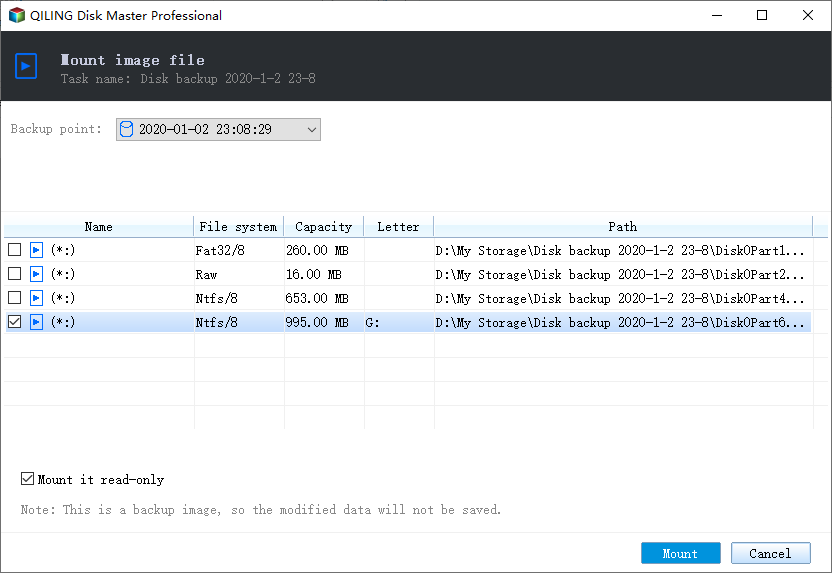Check the 653.00 MB Ntfs/8 partition box
Viewport: 832px width, 573px height.
[14, 298]
